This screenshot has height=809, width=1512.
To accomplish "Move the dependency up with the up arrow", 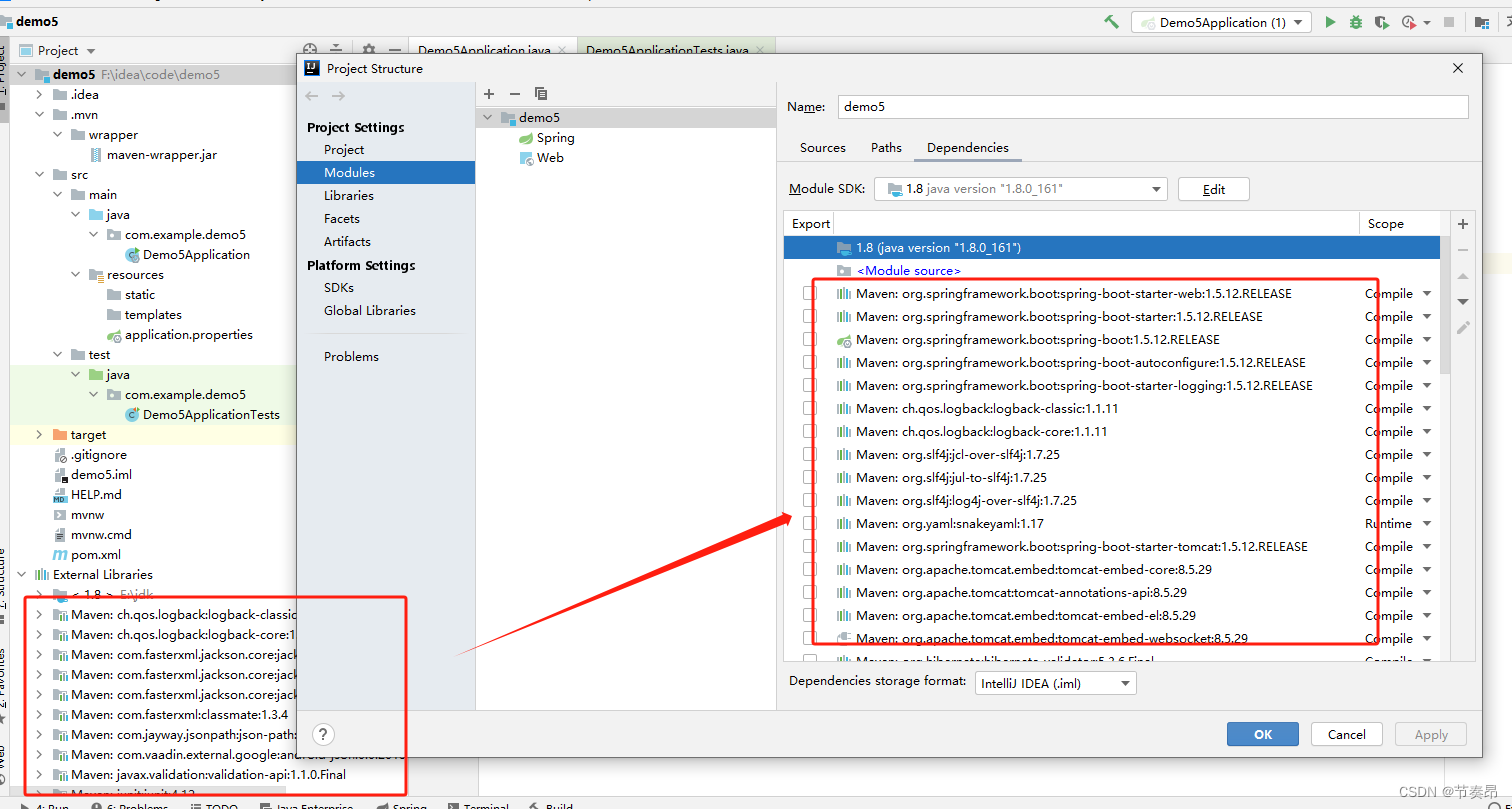I will (x=1463, y=276).
